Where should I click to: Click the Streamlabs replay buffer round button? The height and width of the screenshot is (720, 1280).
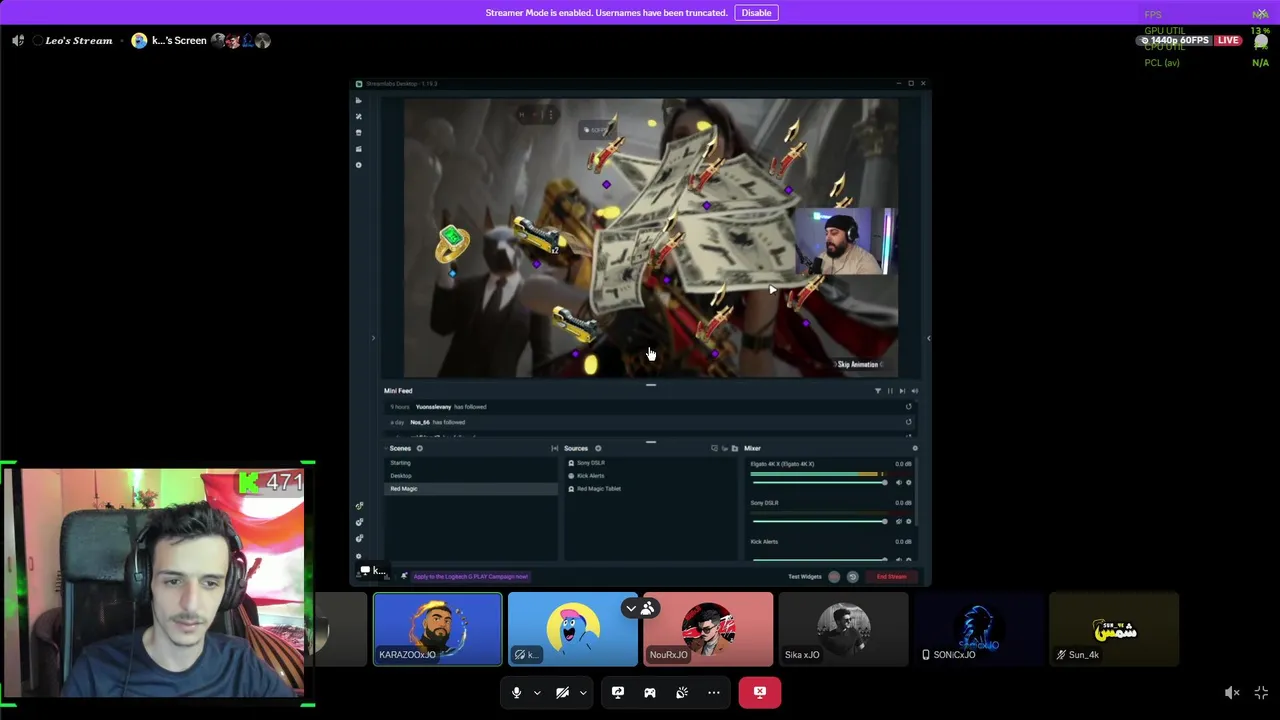point(852,577)
